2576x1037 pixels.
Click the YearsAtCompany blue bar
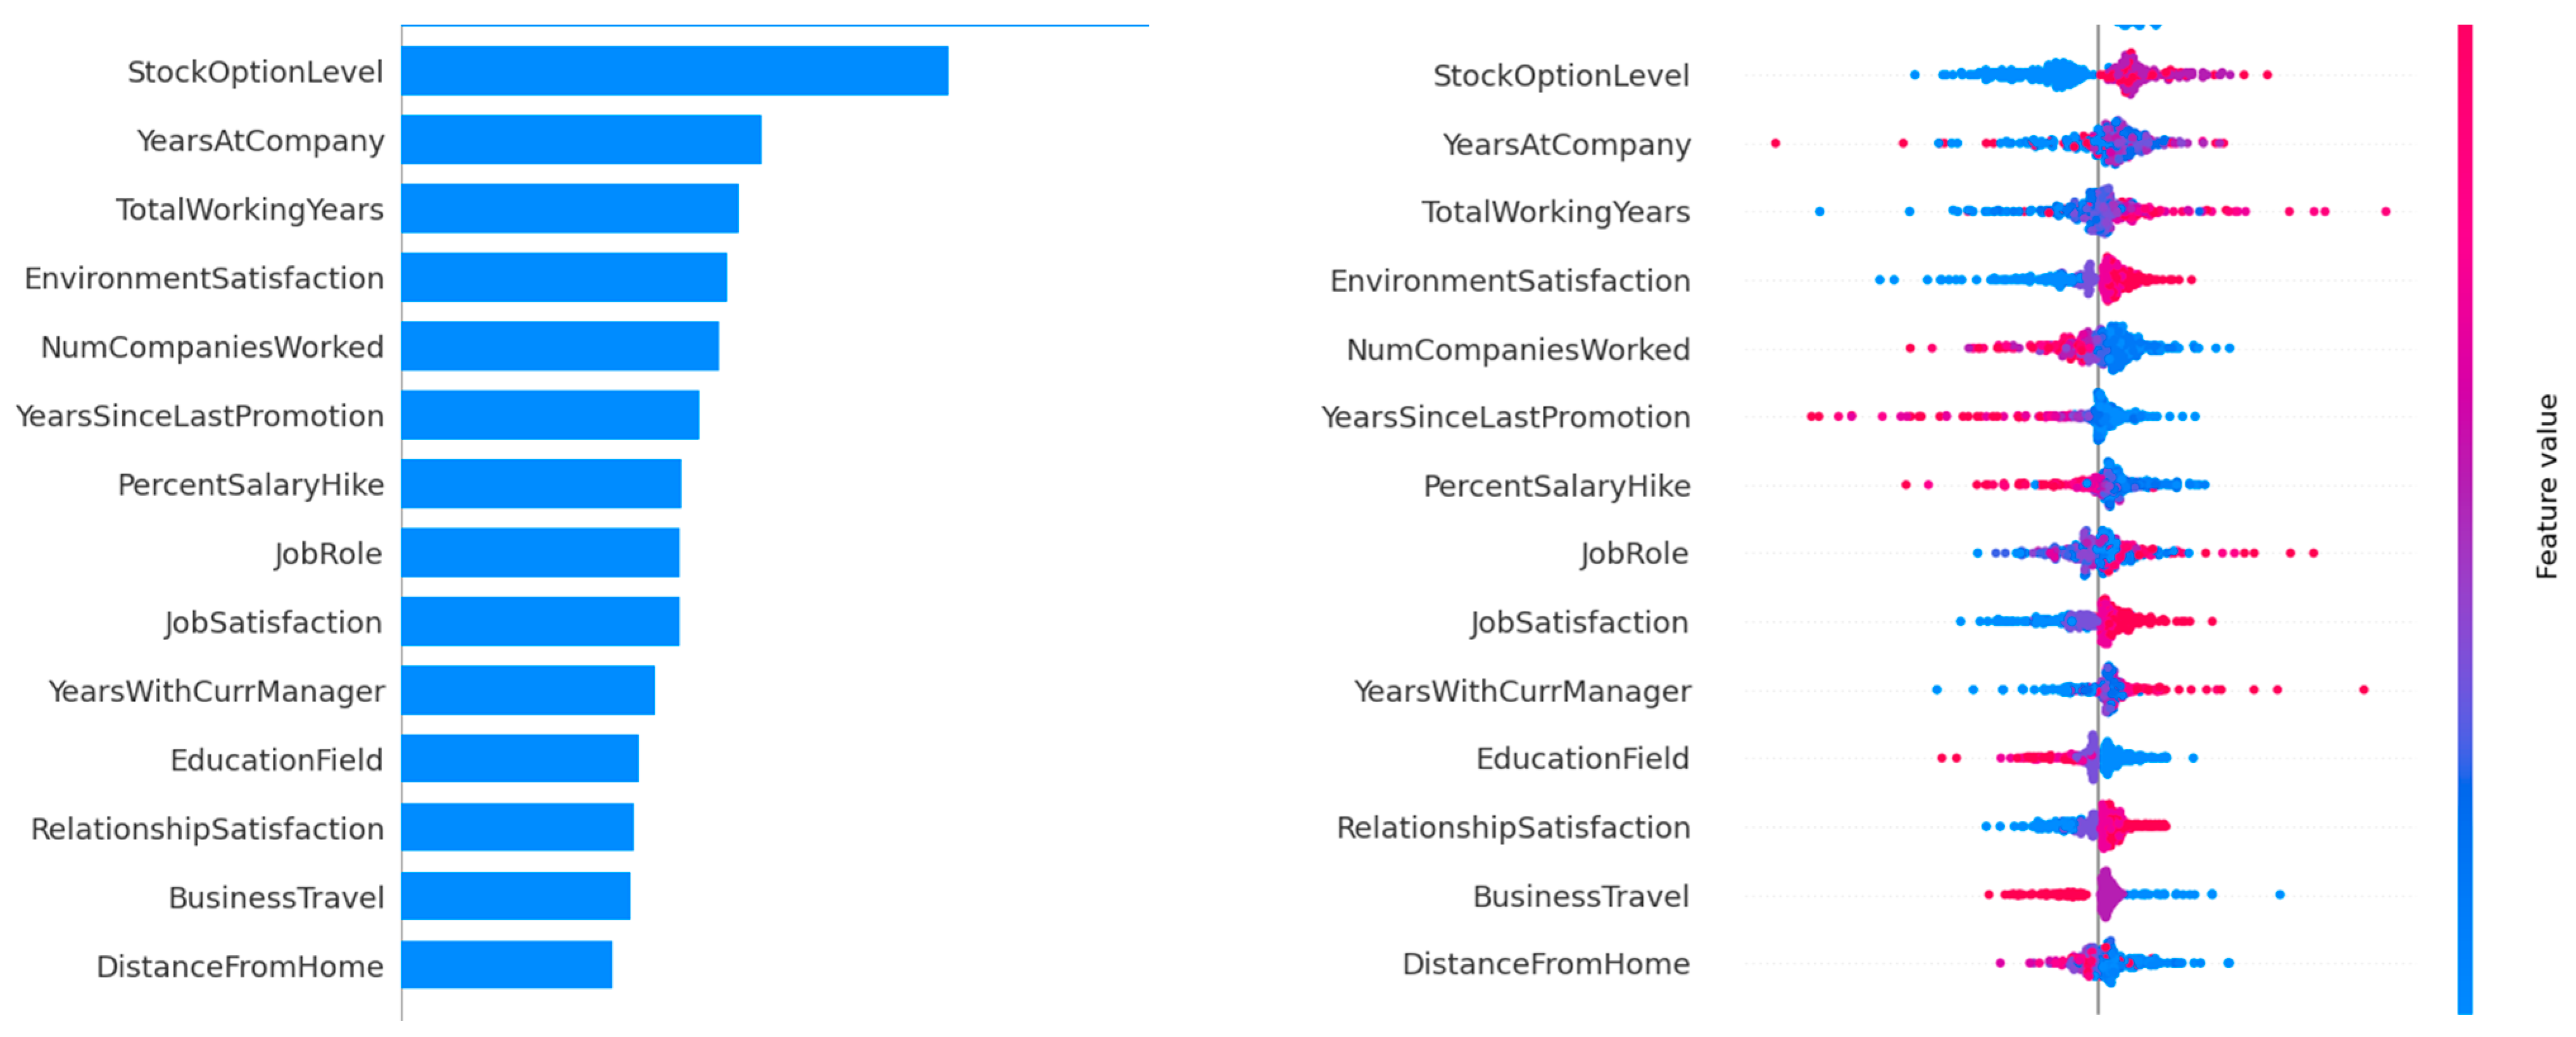(581, 140)
